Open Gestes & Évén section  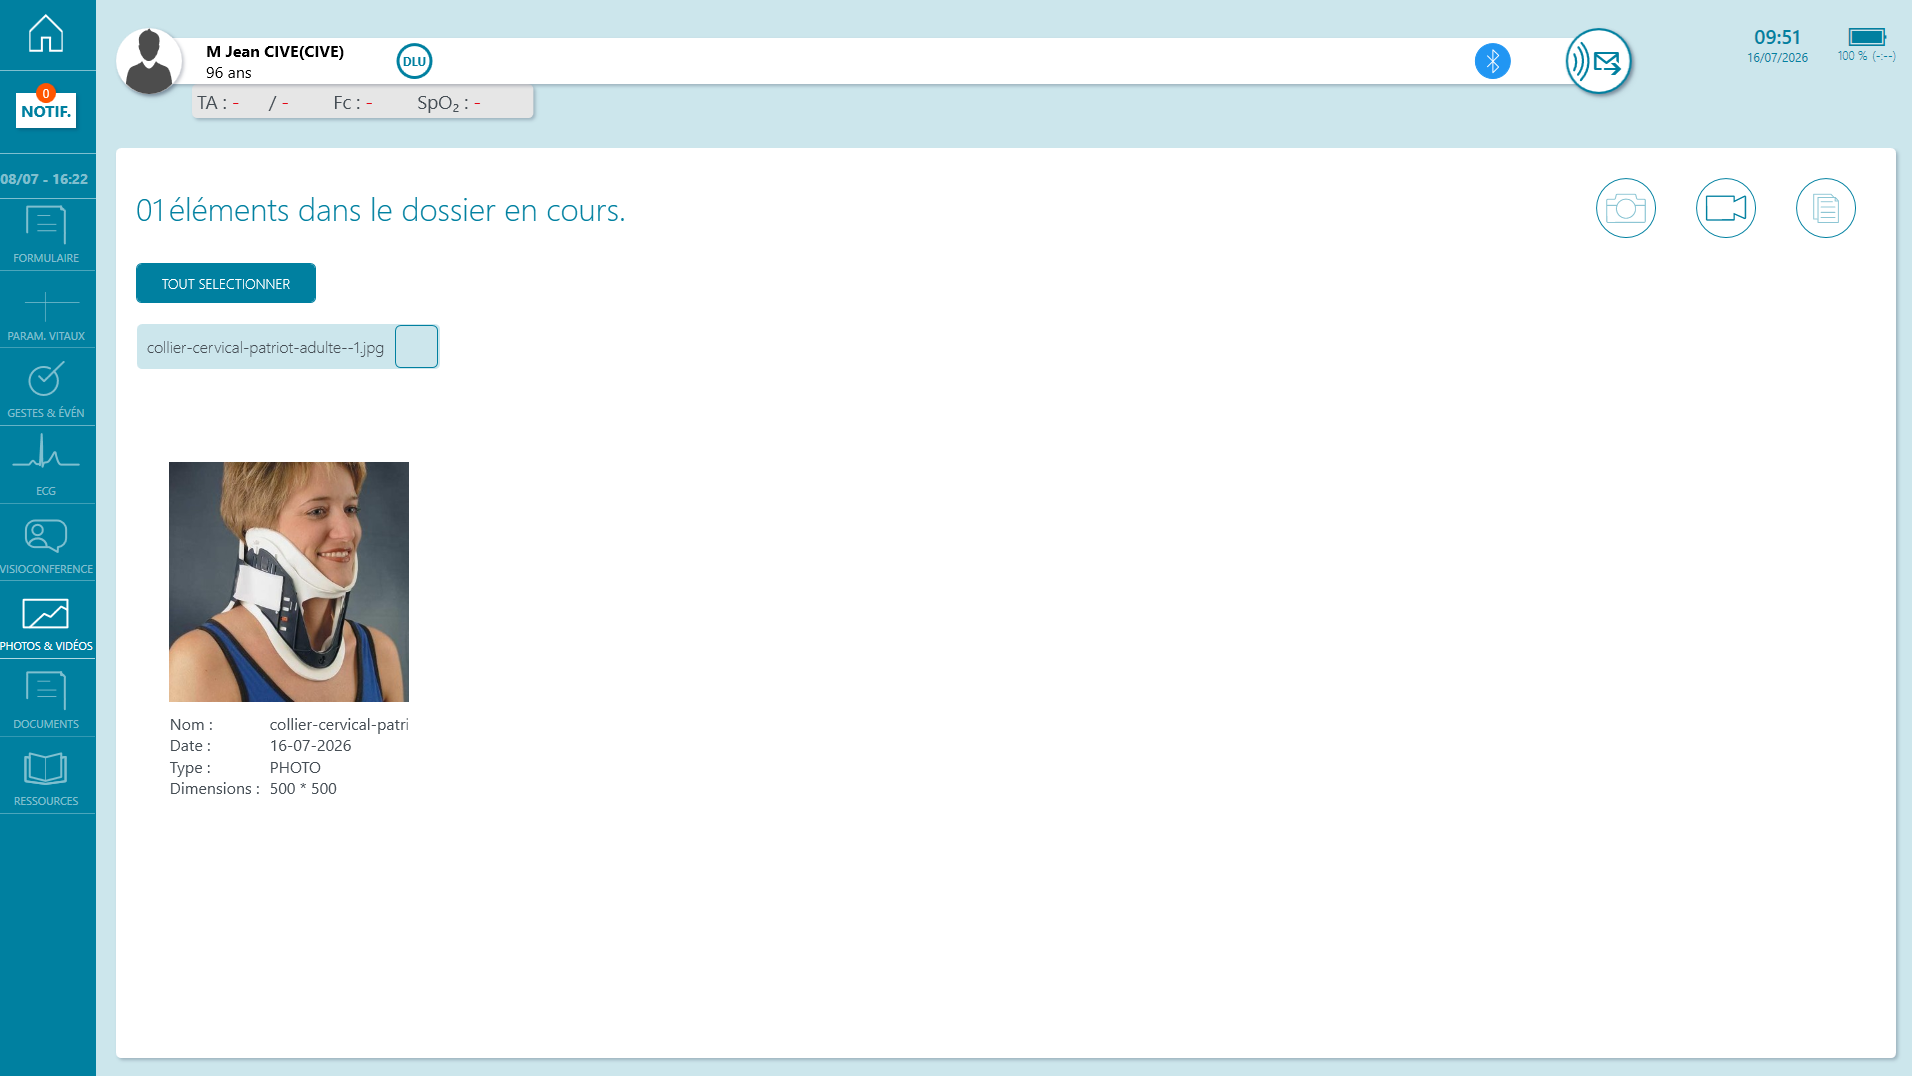point(46,390)
